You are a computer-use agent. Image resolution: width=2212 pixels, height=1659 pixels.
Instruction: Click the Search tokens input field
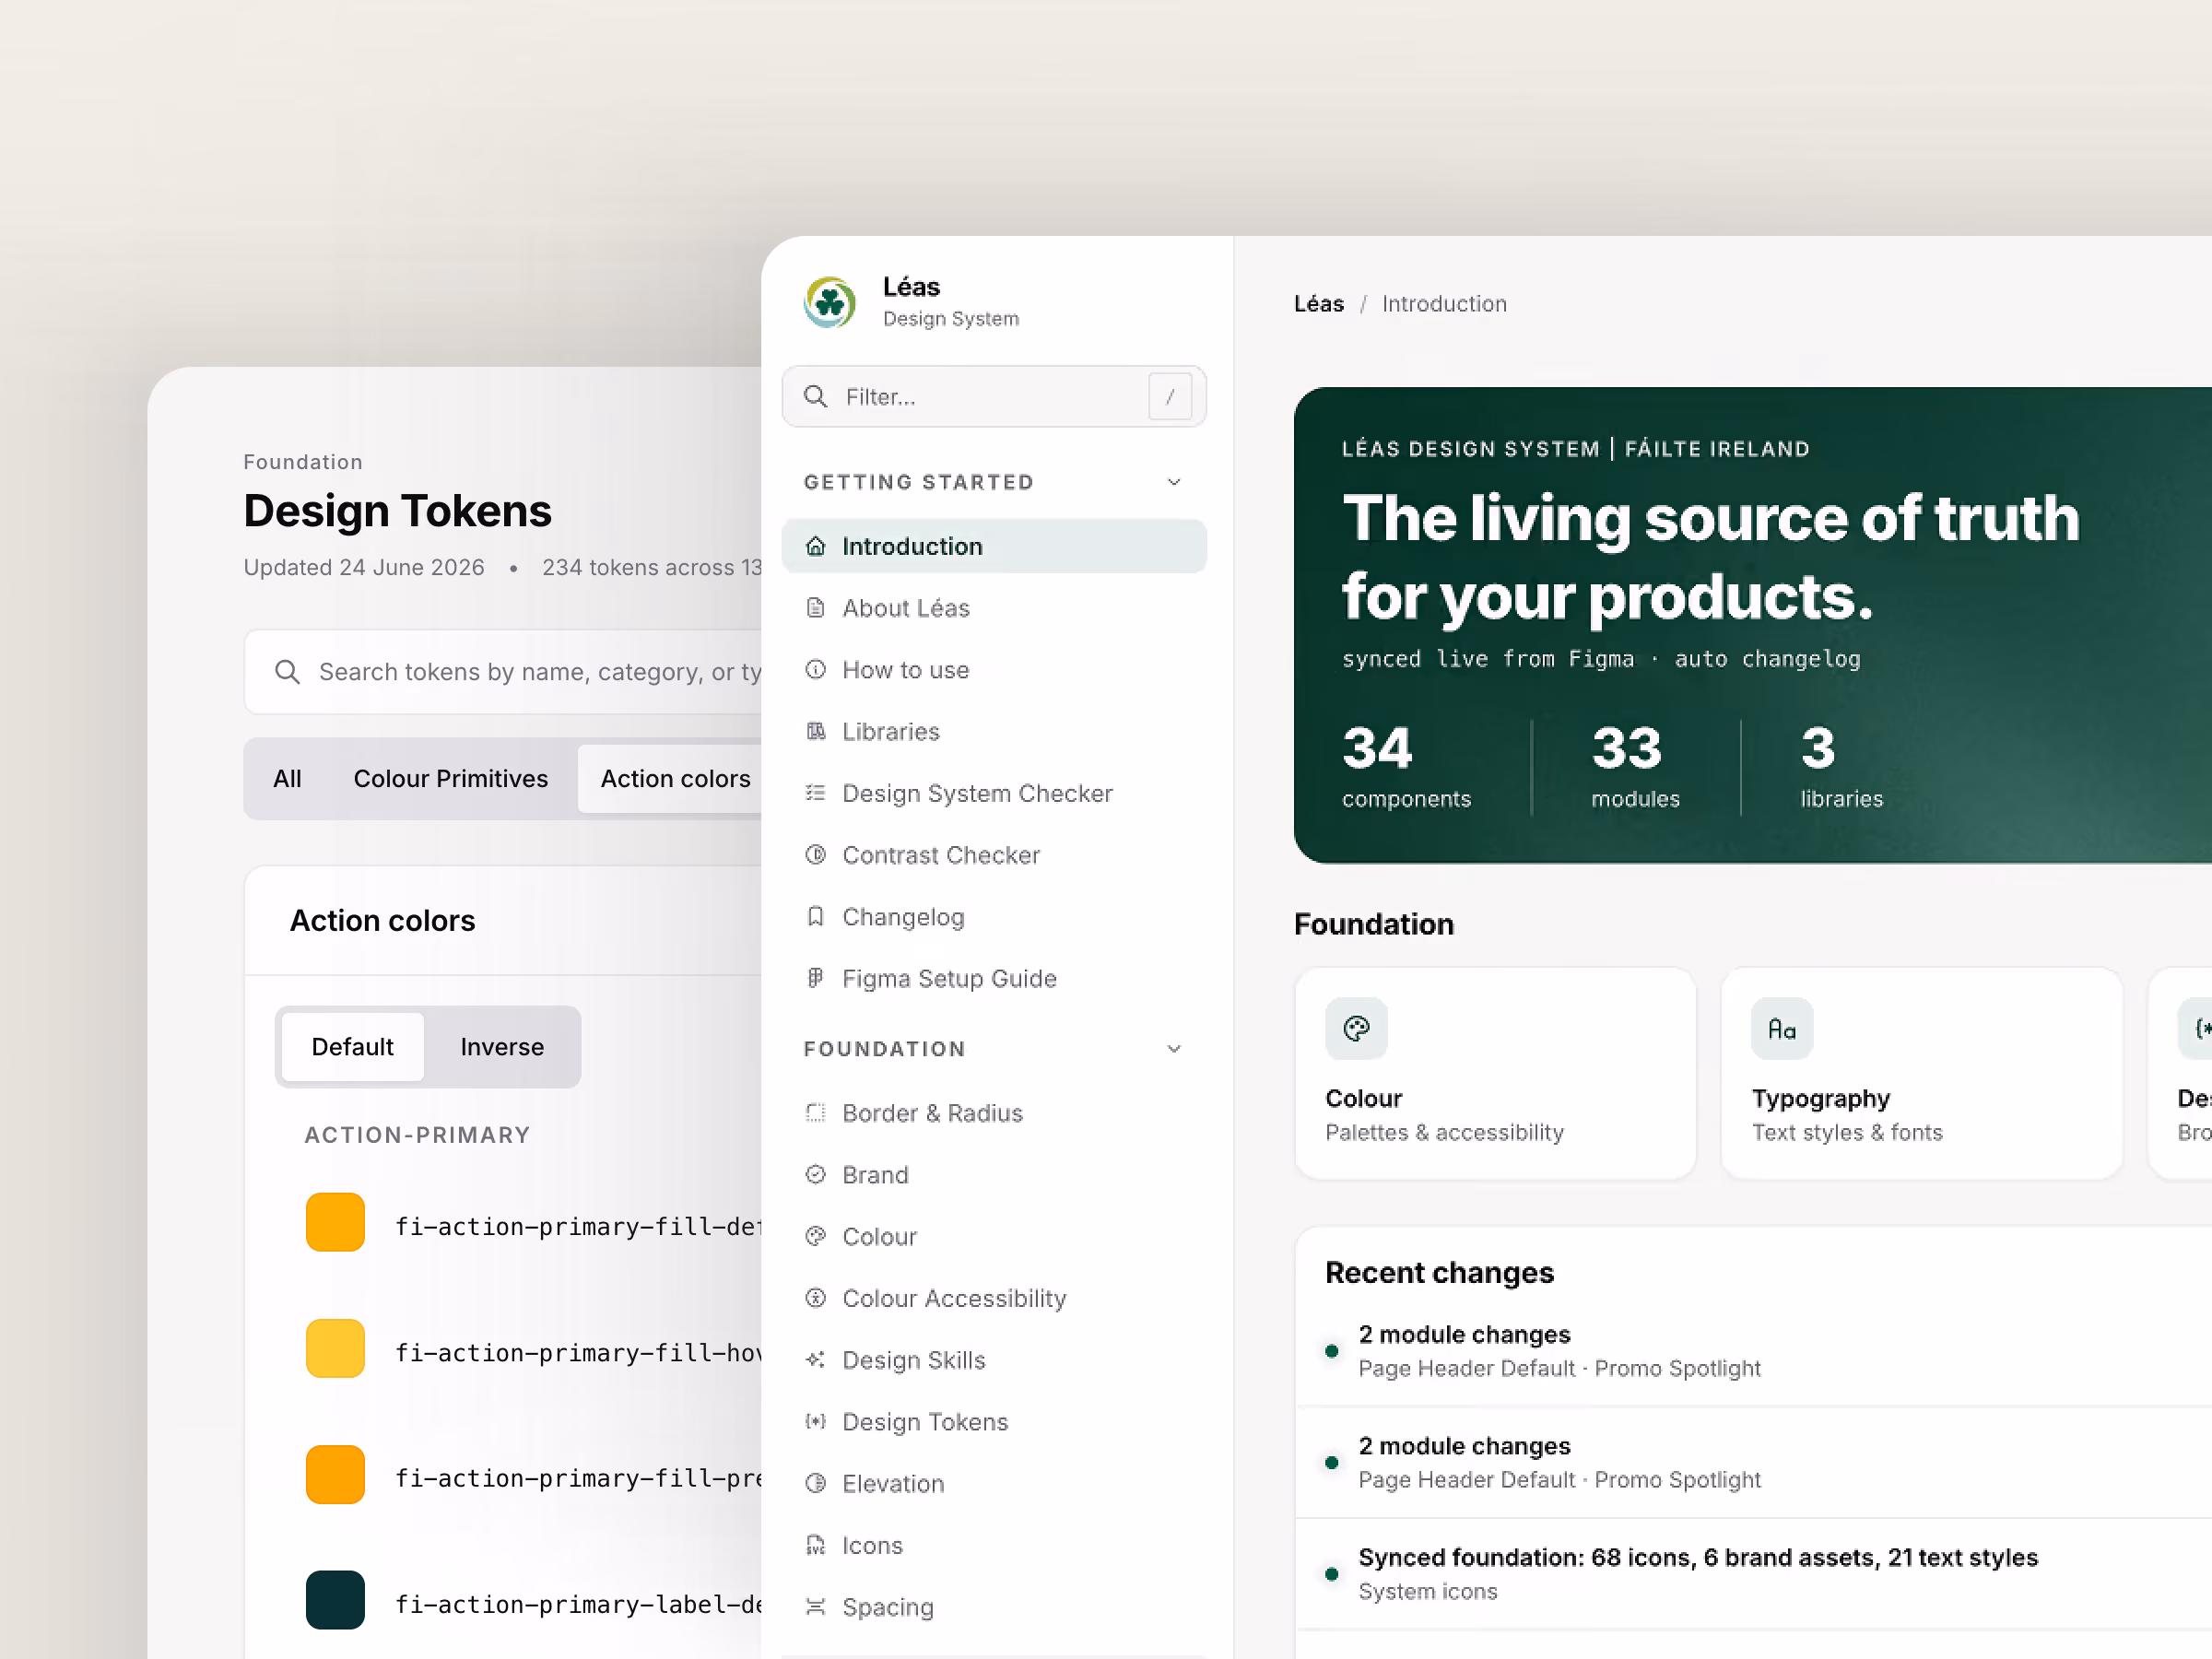point(504,672)
